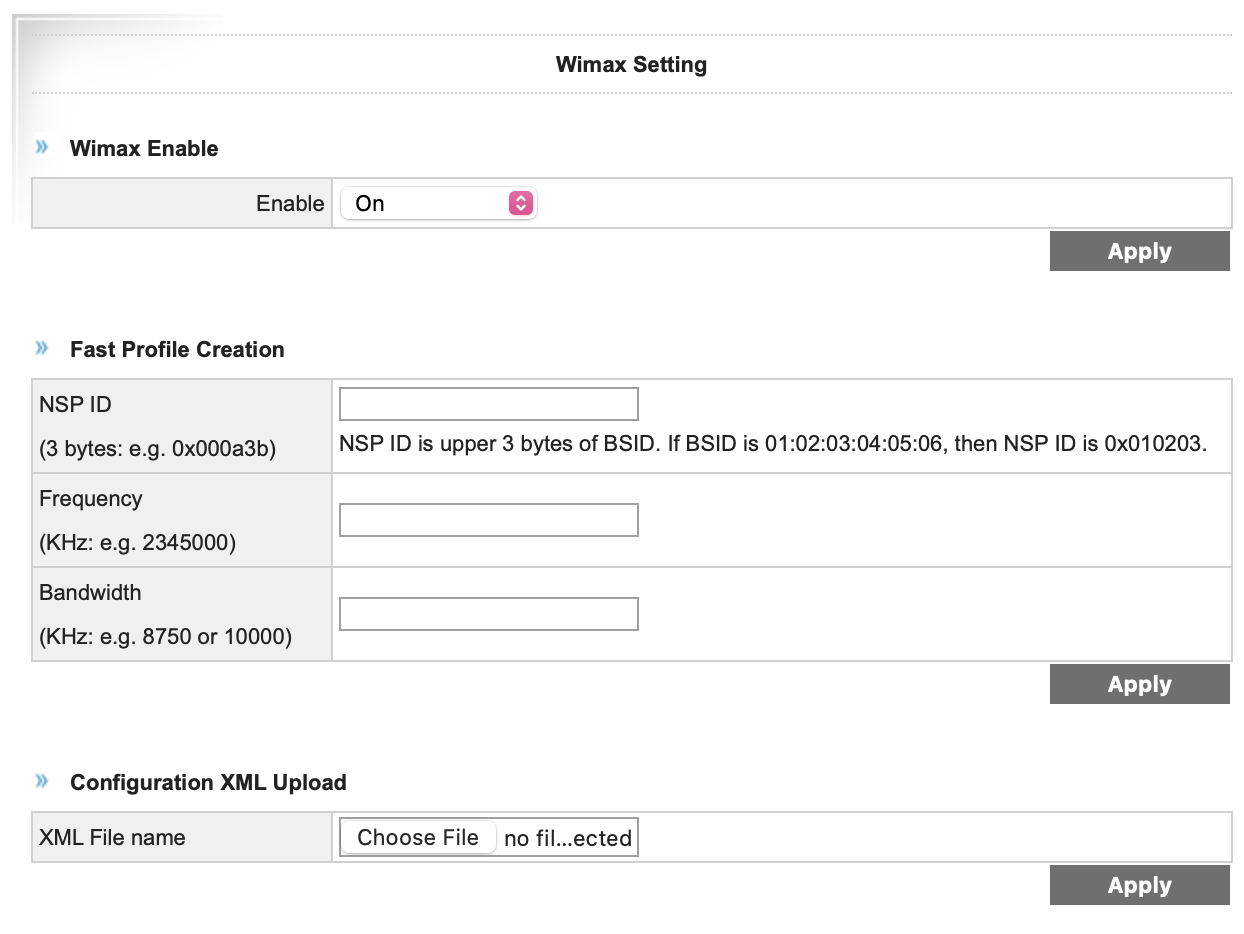This screenshot has width=1244, height=934.
Task: Click the Configuration XML Upload heading
Action: 208,782
